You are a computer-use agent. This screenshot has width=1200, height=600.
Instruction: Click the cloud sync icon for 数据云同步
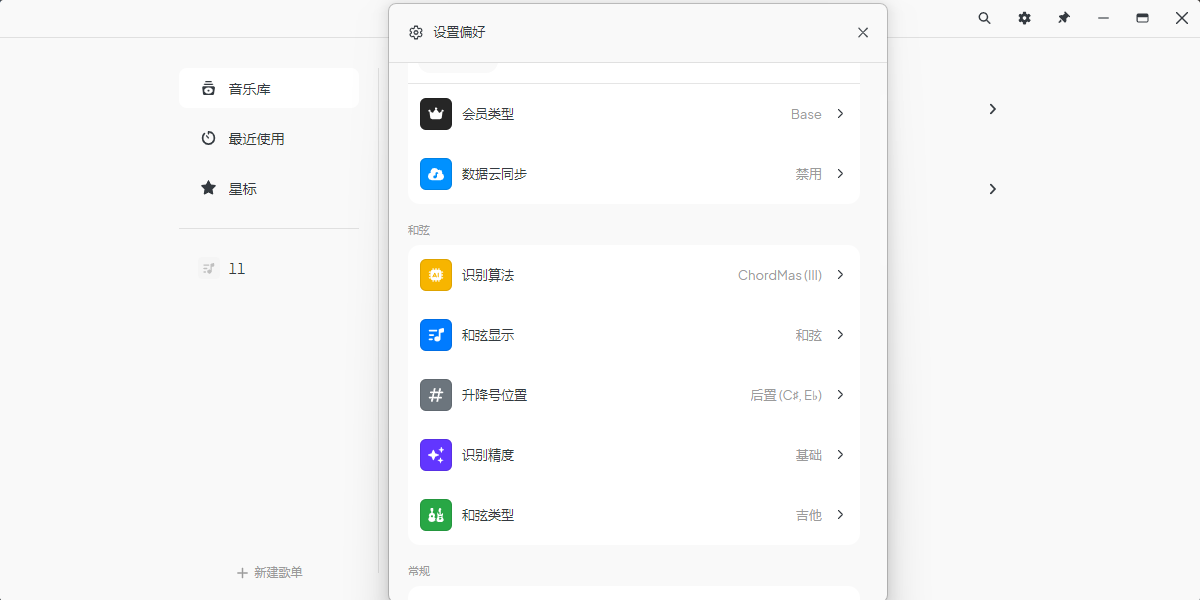click(436, 174)
